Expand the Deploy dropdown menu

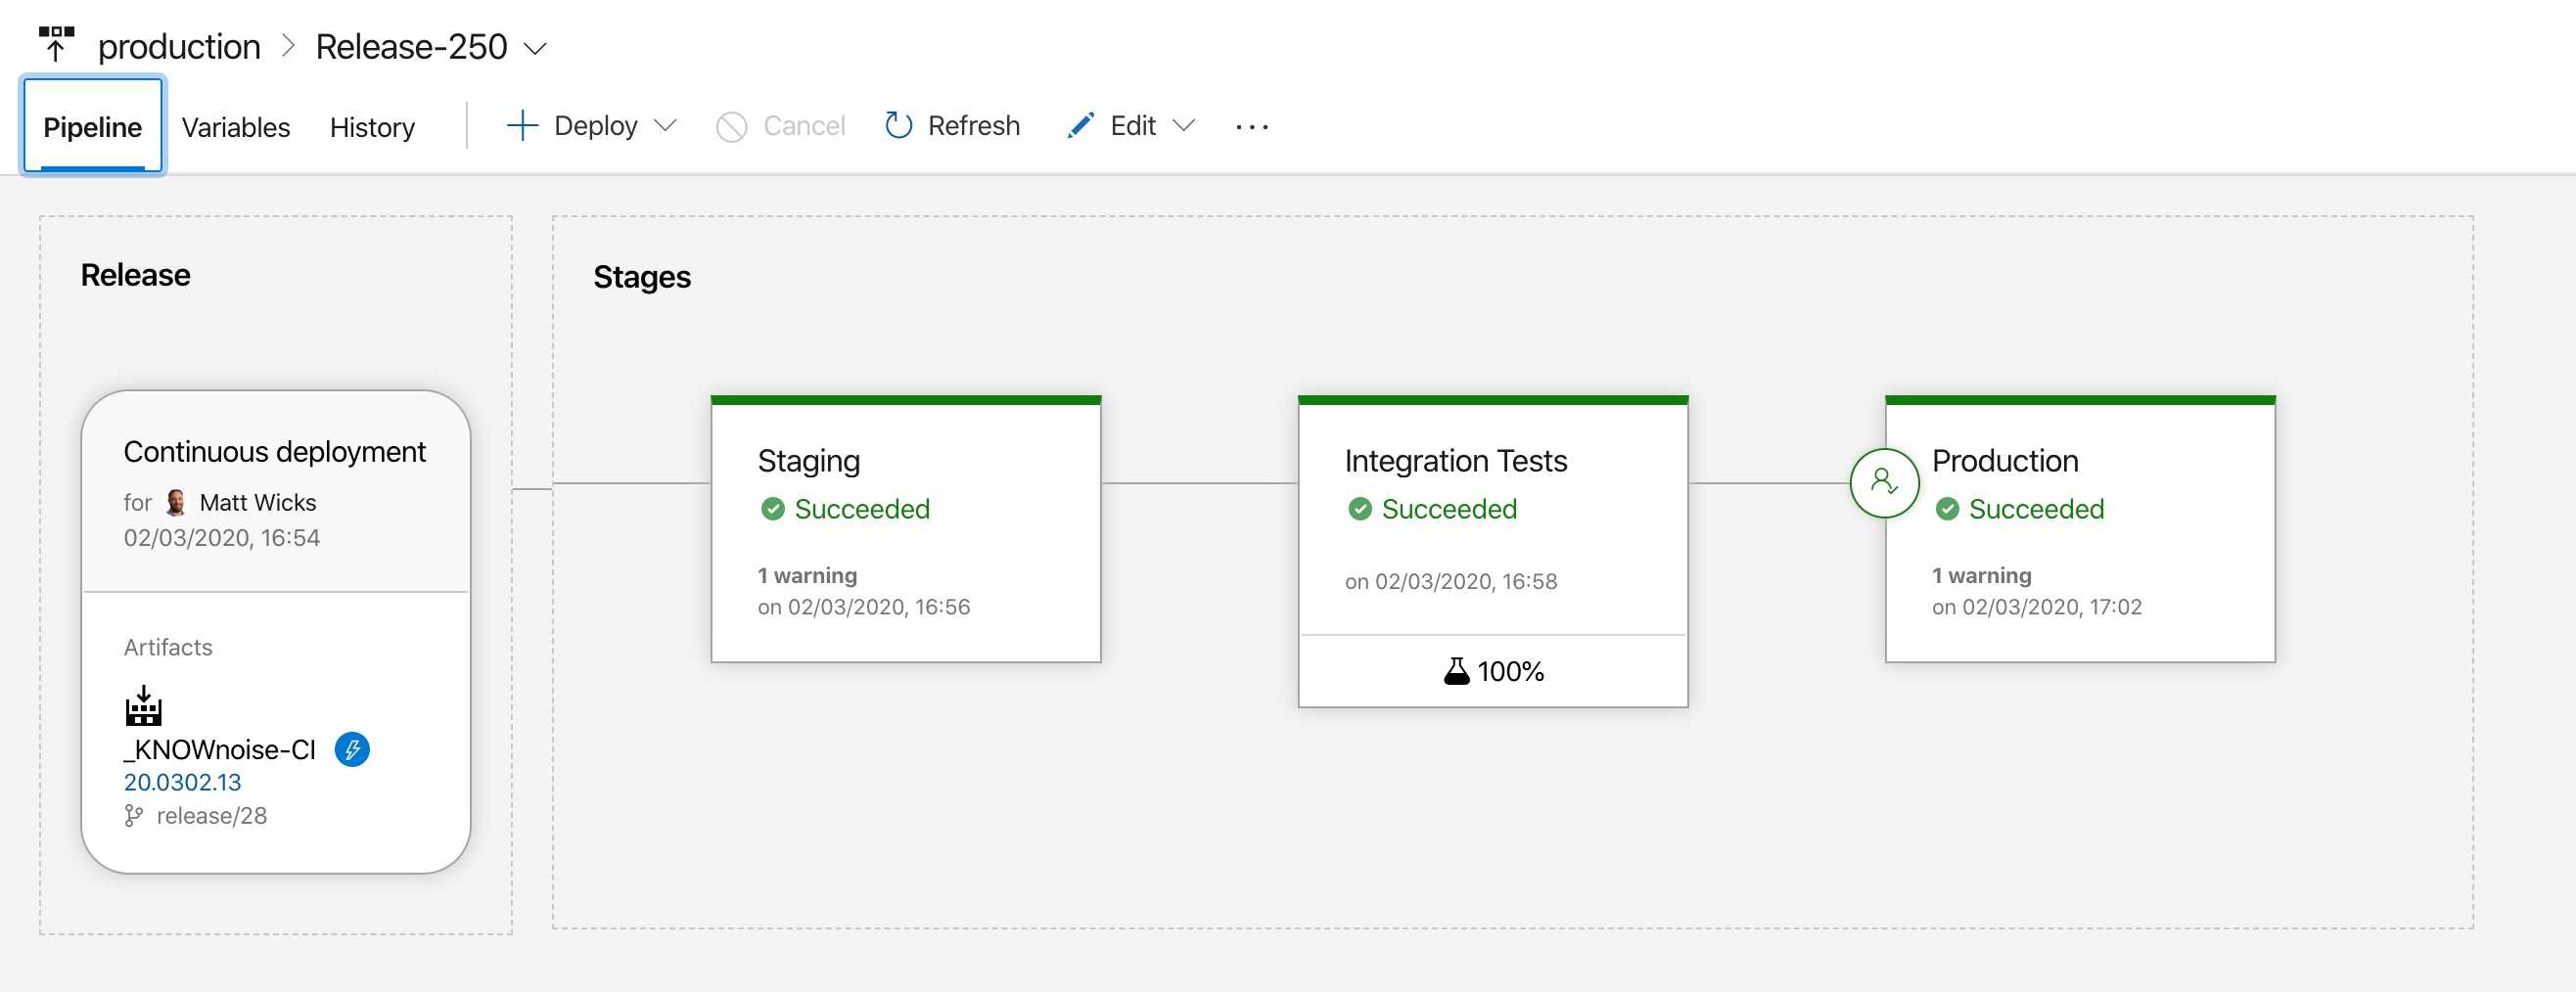pos(665,126)
